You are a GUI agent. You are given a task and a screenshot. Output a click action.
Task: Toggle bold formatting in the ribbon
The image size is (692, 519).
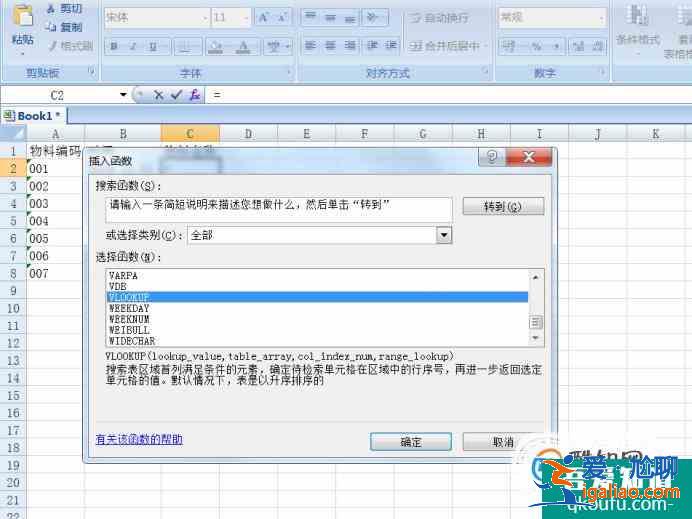(x=114, y=46)
